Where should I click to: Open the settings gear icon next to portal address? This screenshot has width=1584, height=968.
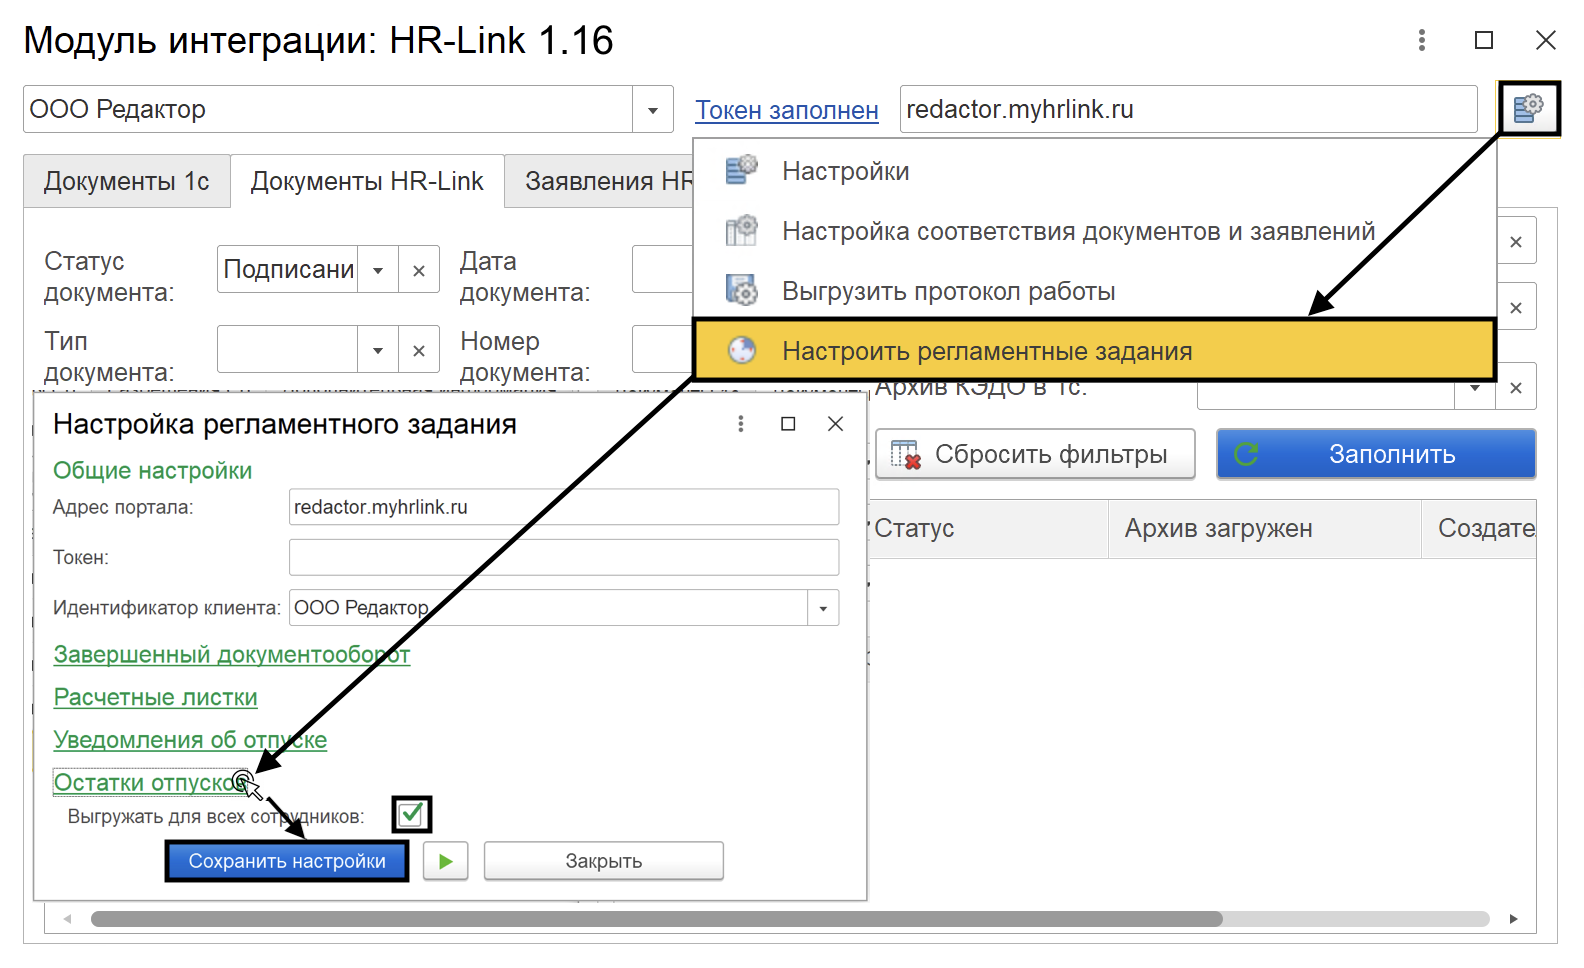(x=1528, y=108)
